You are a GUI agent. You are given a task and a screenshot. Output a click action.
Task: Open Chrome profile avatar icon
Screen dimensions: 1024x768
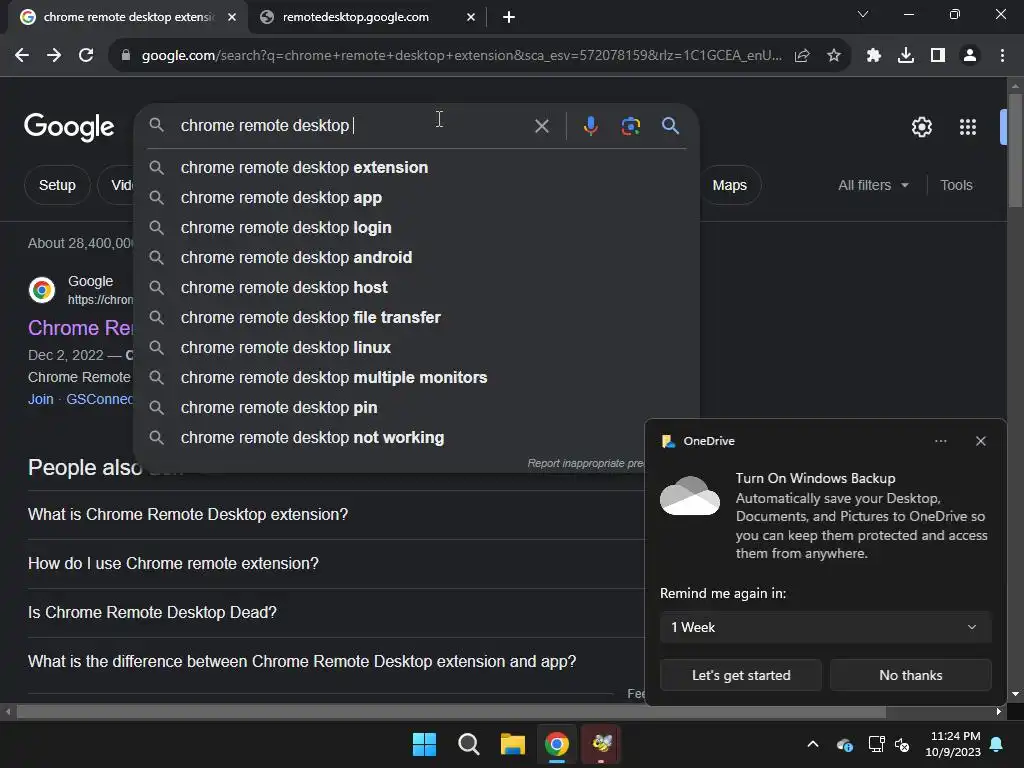tap(970, 56)
